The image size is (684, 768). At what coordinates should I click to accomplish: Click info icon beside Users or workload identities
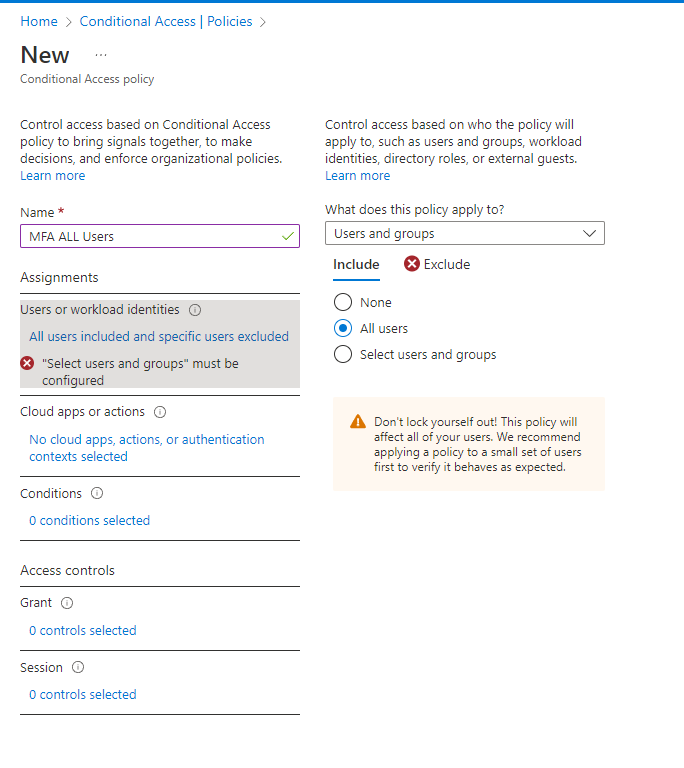(x=195, y=310)
